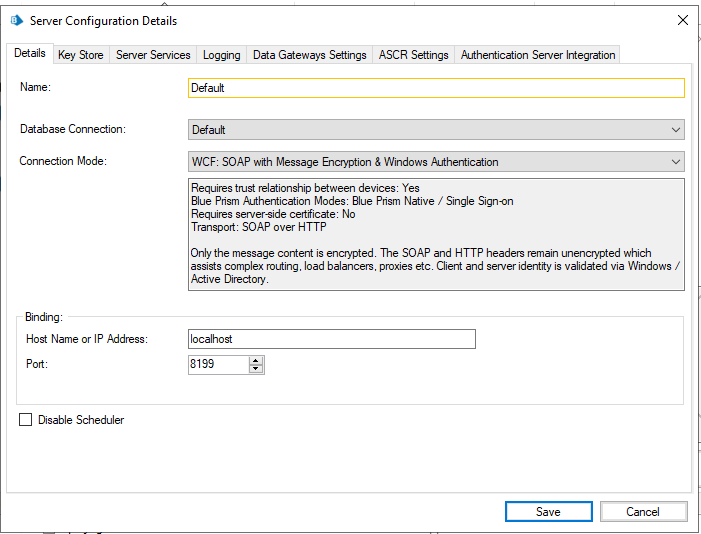Switch to the ASCR Settings tab
The height and width of the screenshot is (534, 701).
click(413, 55)
